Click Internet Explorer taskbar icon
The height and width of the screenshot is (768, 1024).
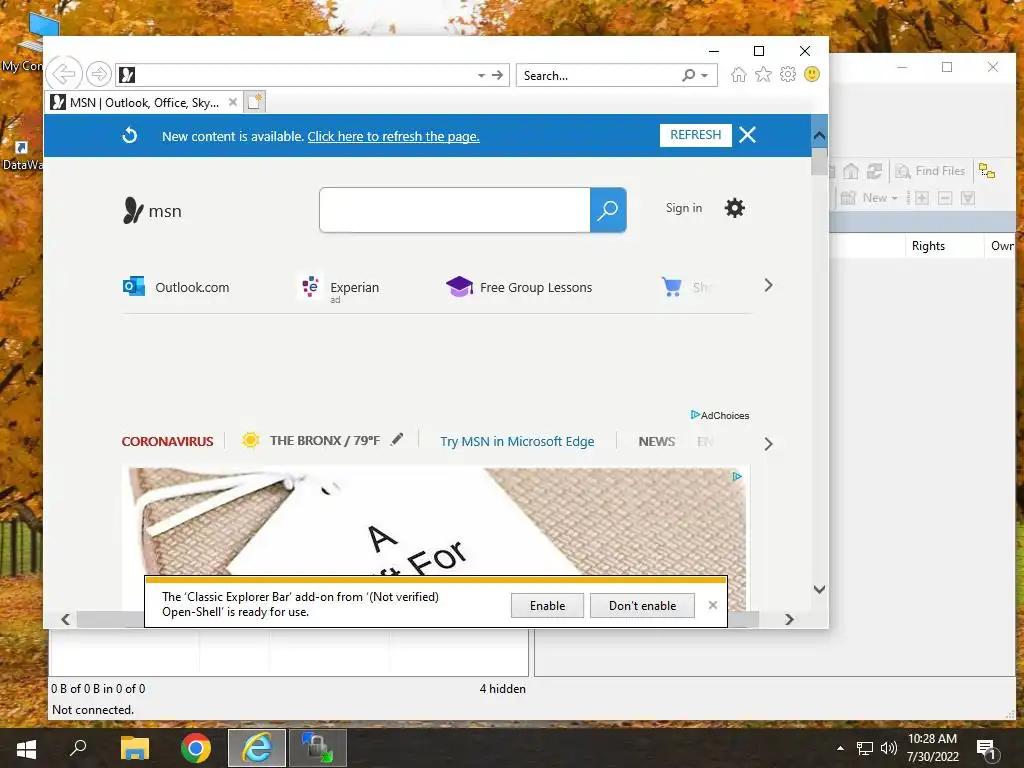point(257,748)
